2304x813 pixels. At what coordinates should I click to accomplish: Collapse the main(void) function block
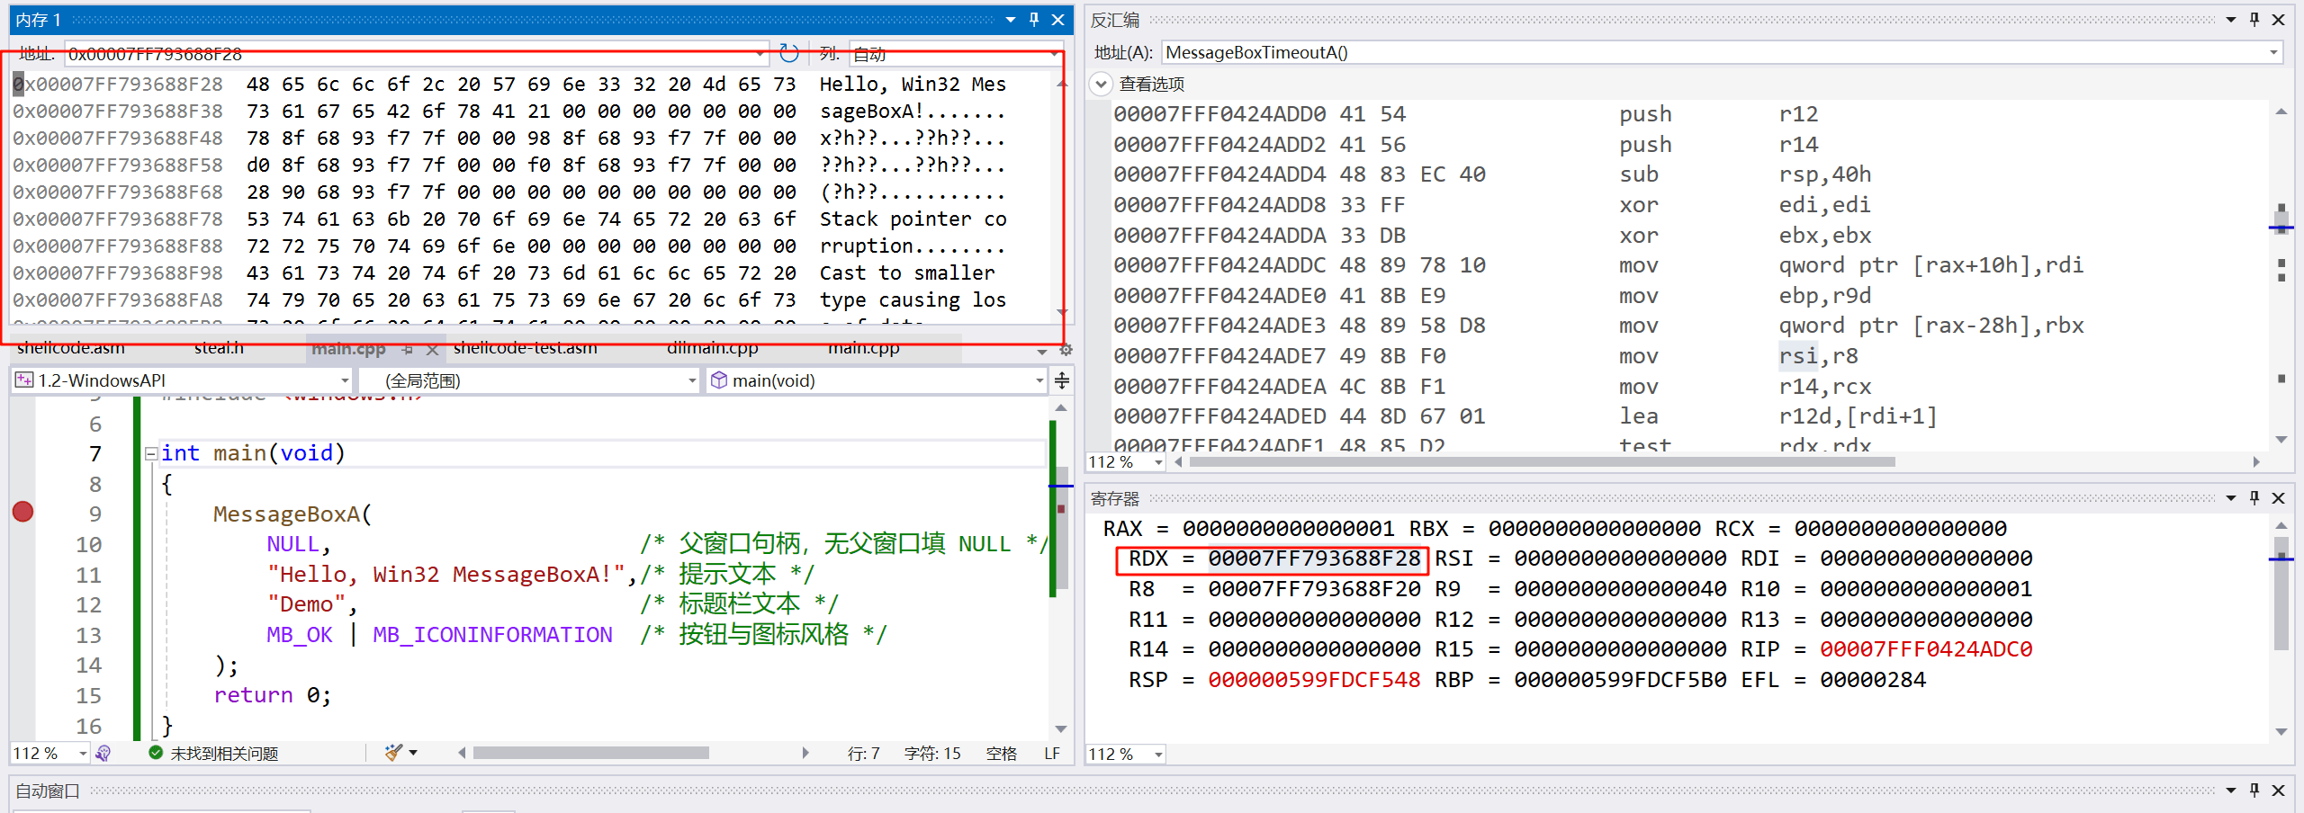150,453
